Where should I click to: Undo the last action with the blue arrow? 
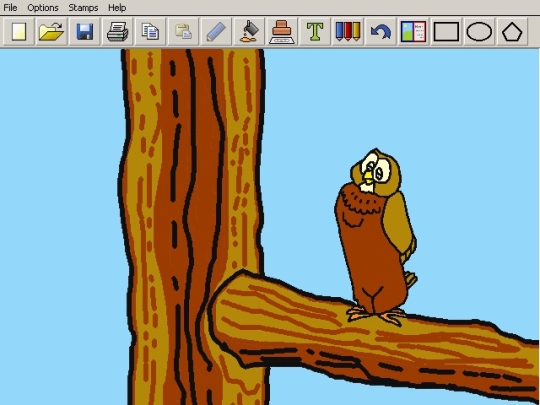click(x=381, y=32)
